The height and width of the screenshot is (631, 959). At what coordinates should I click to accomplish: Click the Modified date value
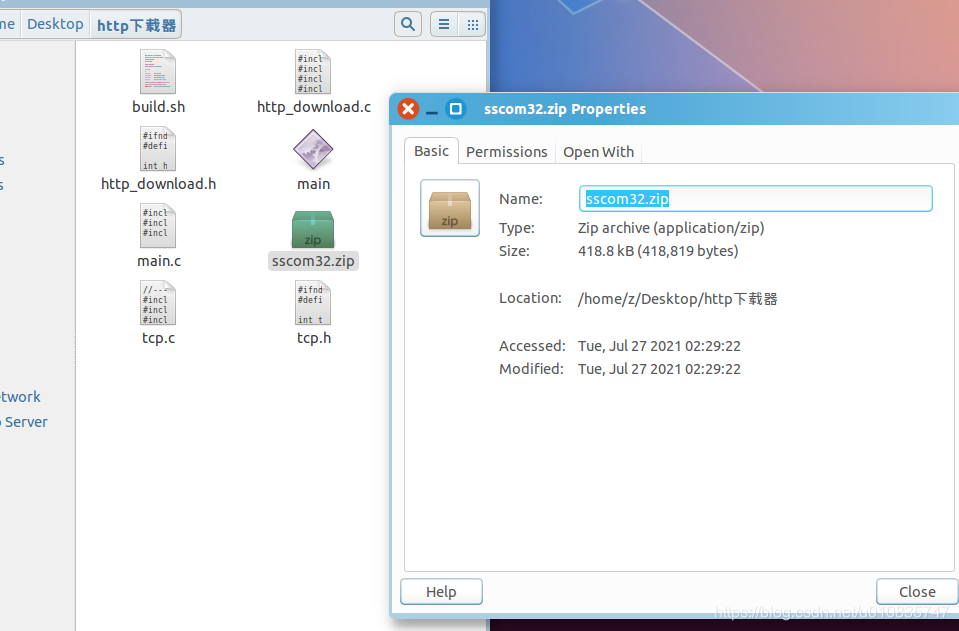tap(659, 369)
